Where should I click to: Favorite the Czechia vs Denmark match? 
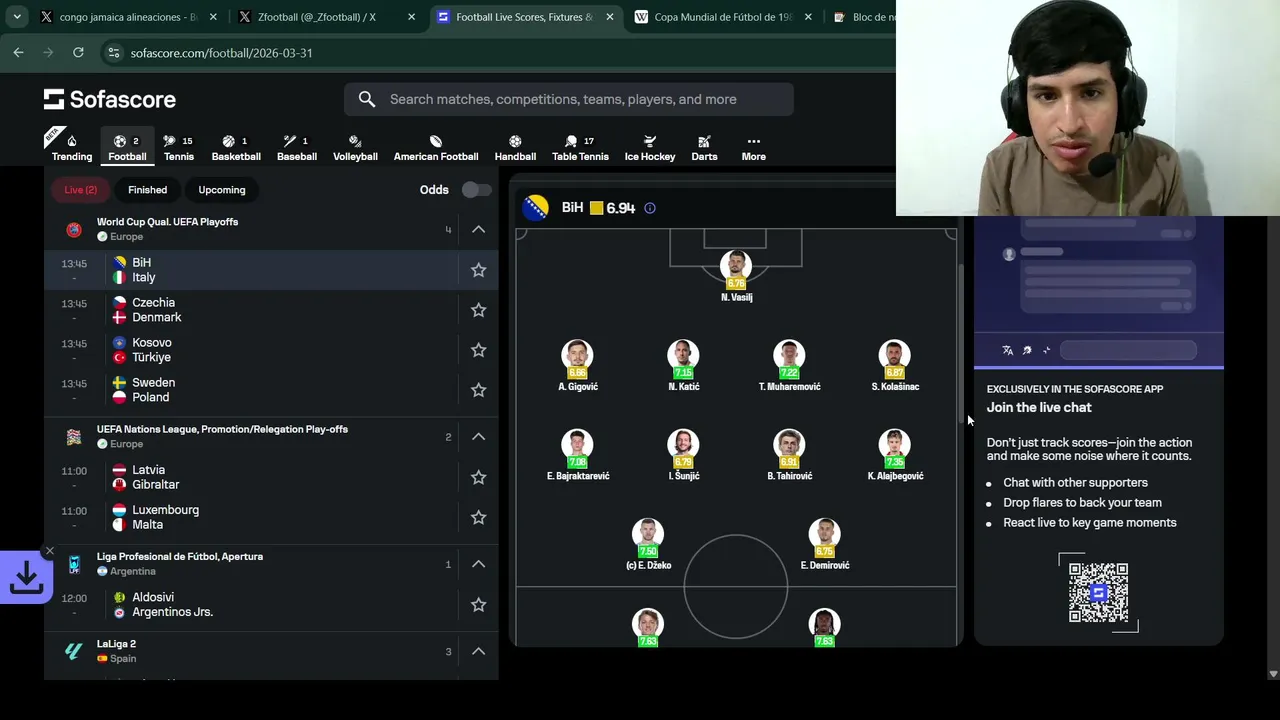(x=479, y=310)
